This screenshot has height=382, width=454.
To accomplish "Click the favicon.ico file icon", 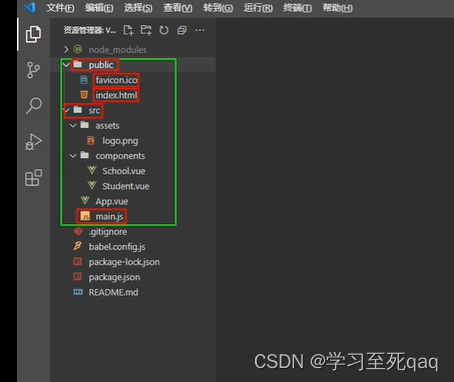I will pyautogui.click(x=84, y=80).
